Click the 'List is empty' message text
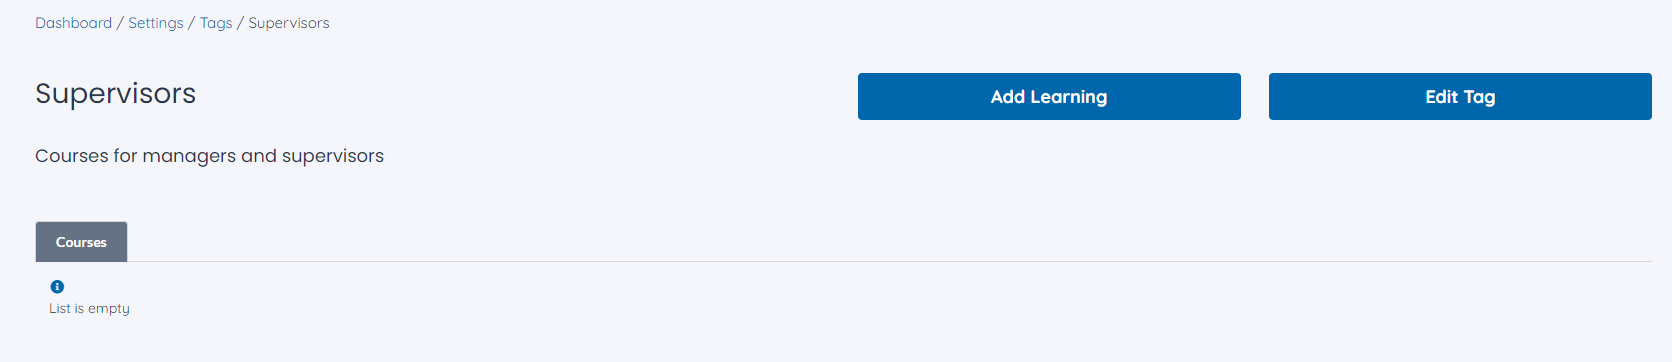This screenshot has width=1672, height=362. 89,309
